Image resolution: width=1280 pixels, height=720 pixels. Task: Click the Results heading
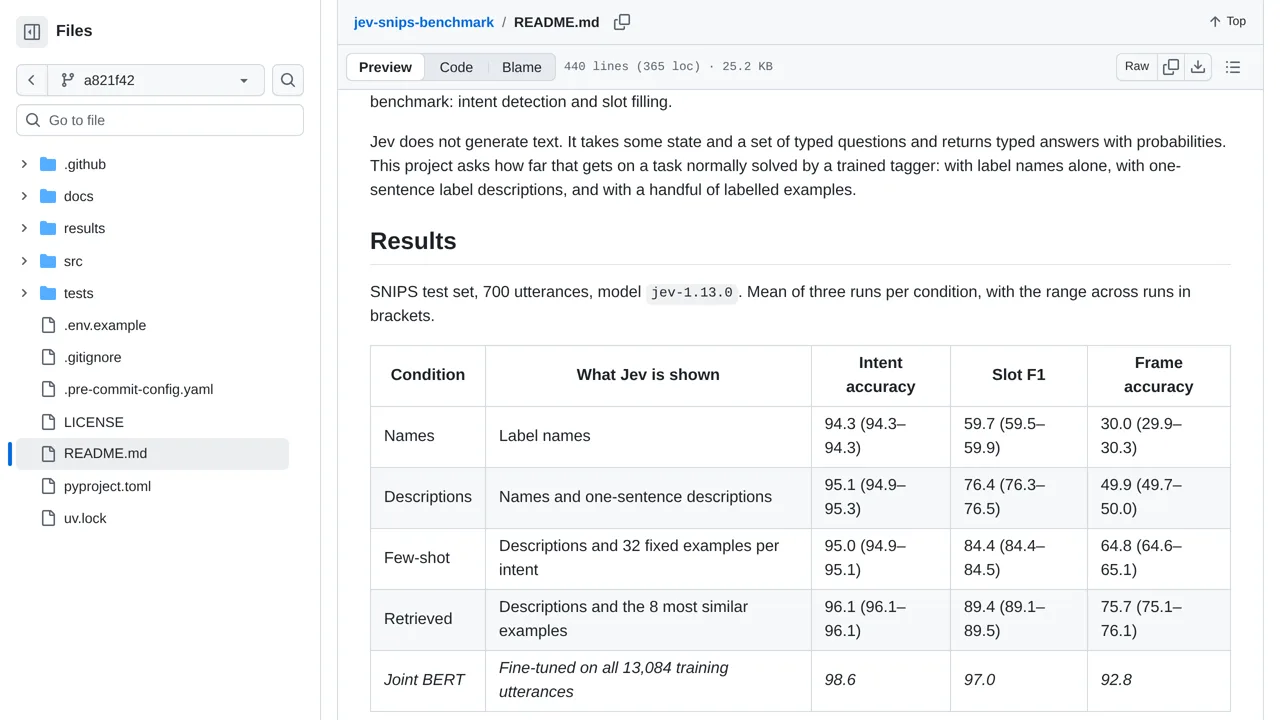click(413, 241)
